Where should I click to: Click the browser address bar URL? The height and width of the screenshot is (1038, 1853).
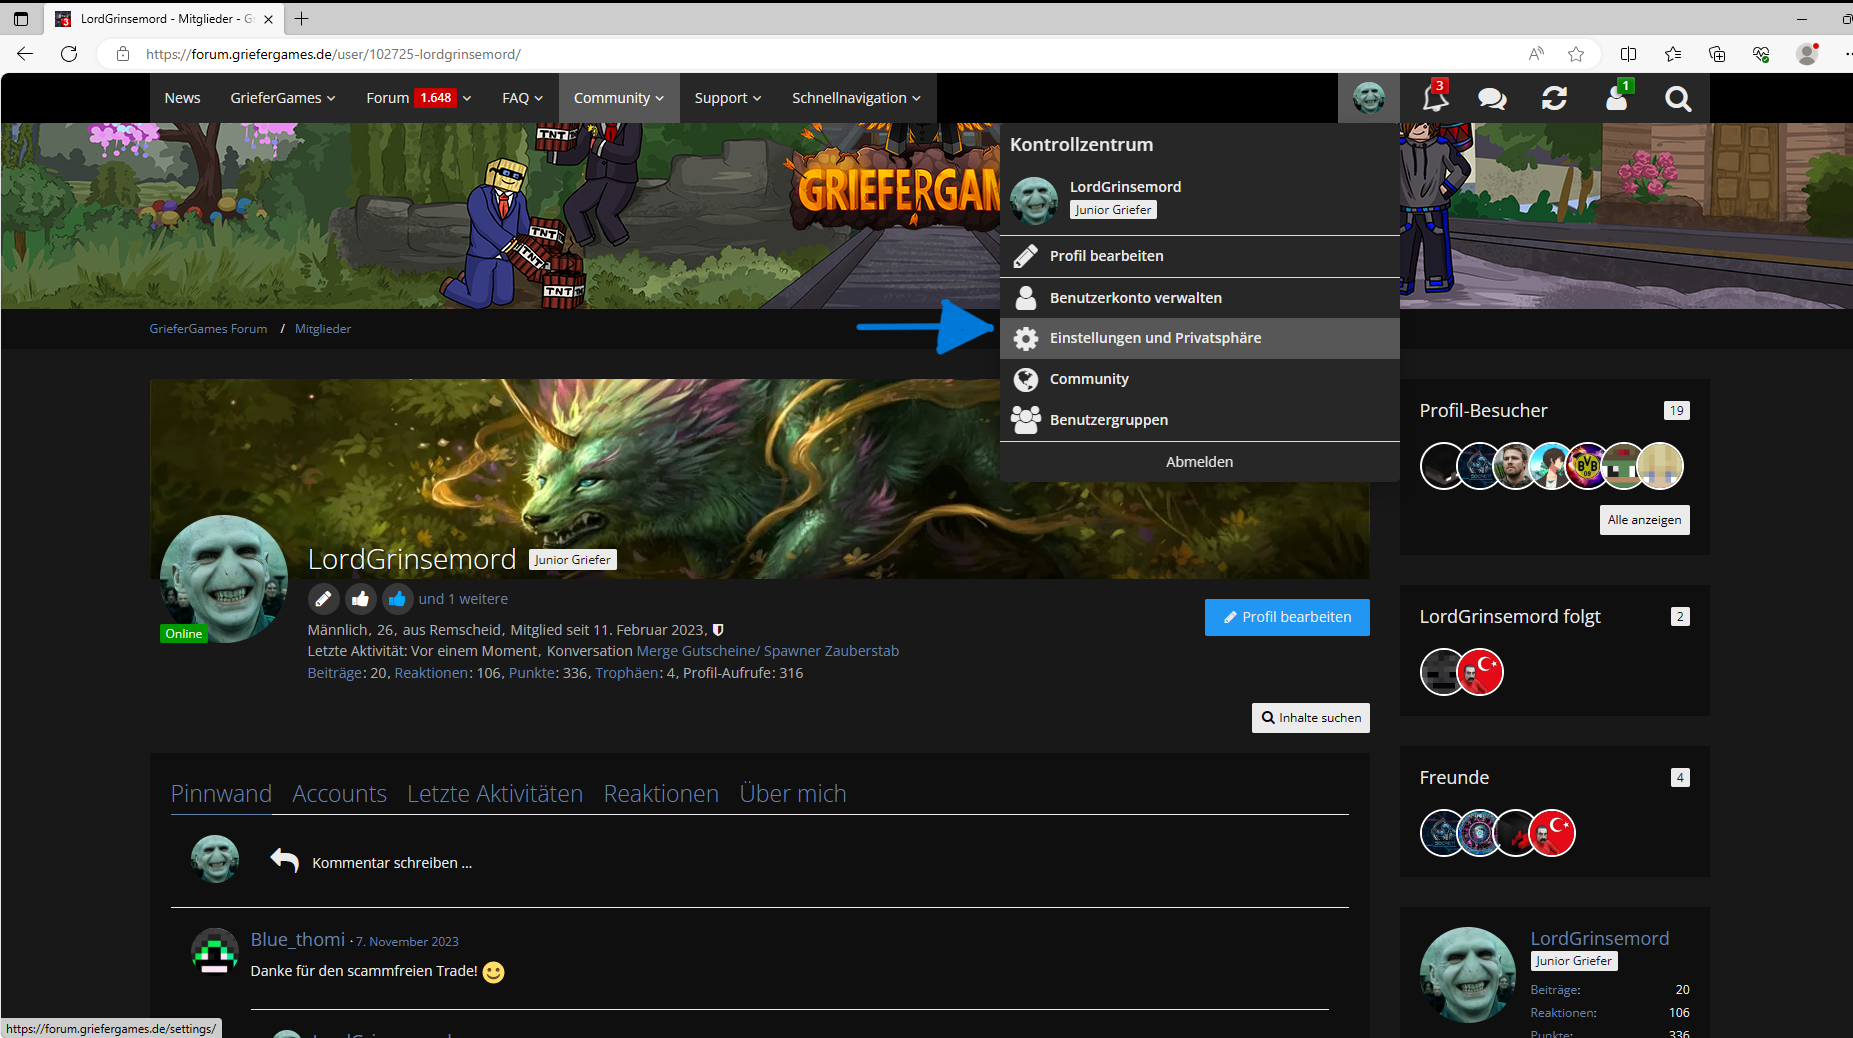coord(333,54)
